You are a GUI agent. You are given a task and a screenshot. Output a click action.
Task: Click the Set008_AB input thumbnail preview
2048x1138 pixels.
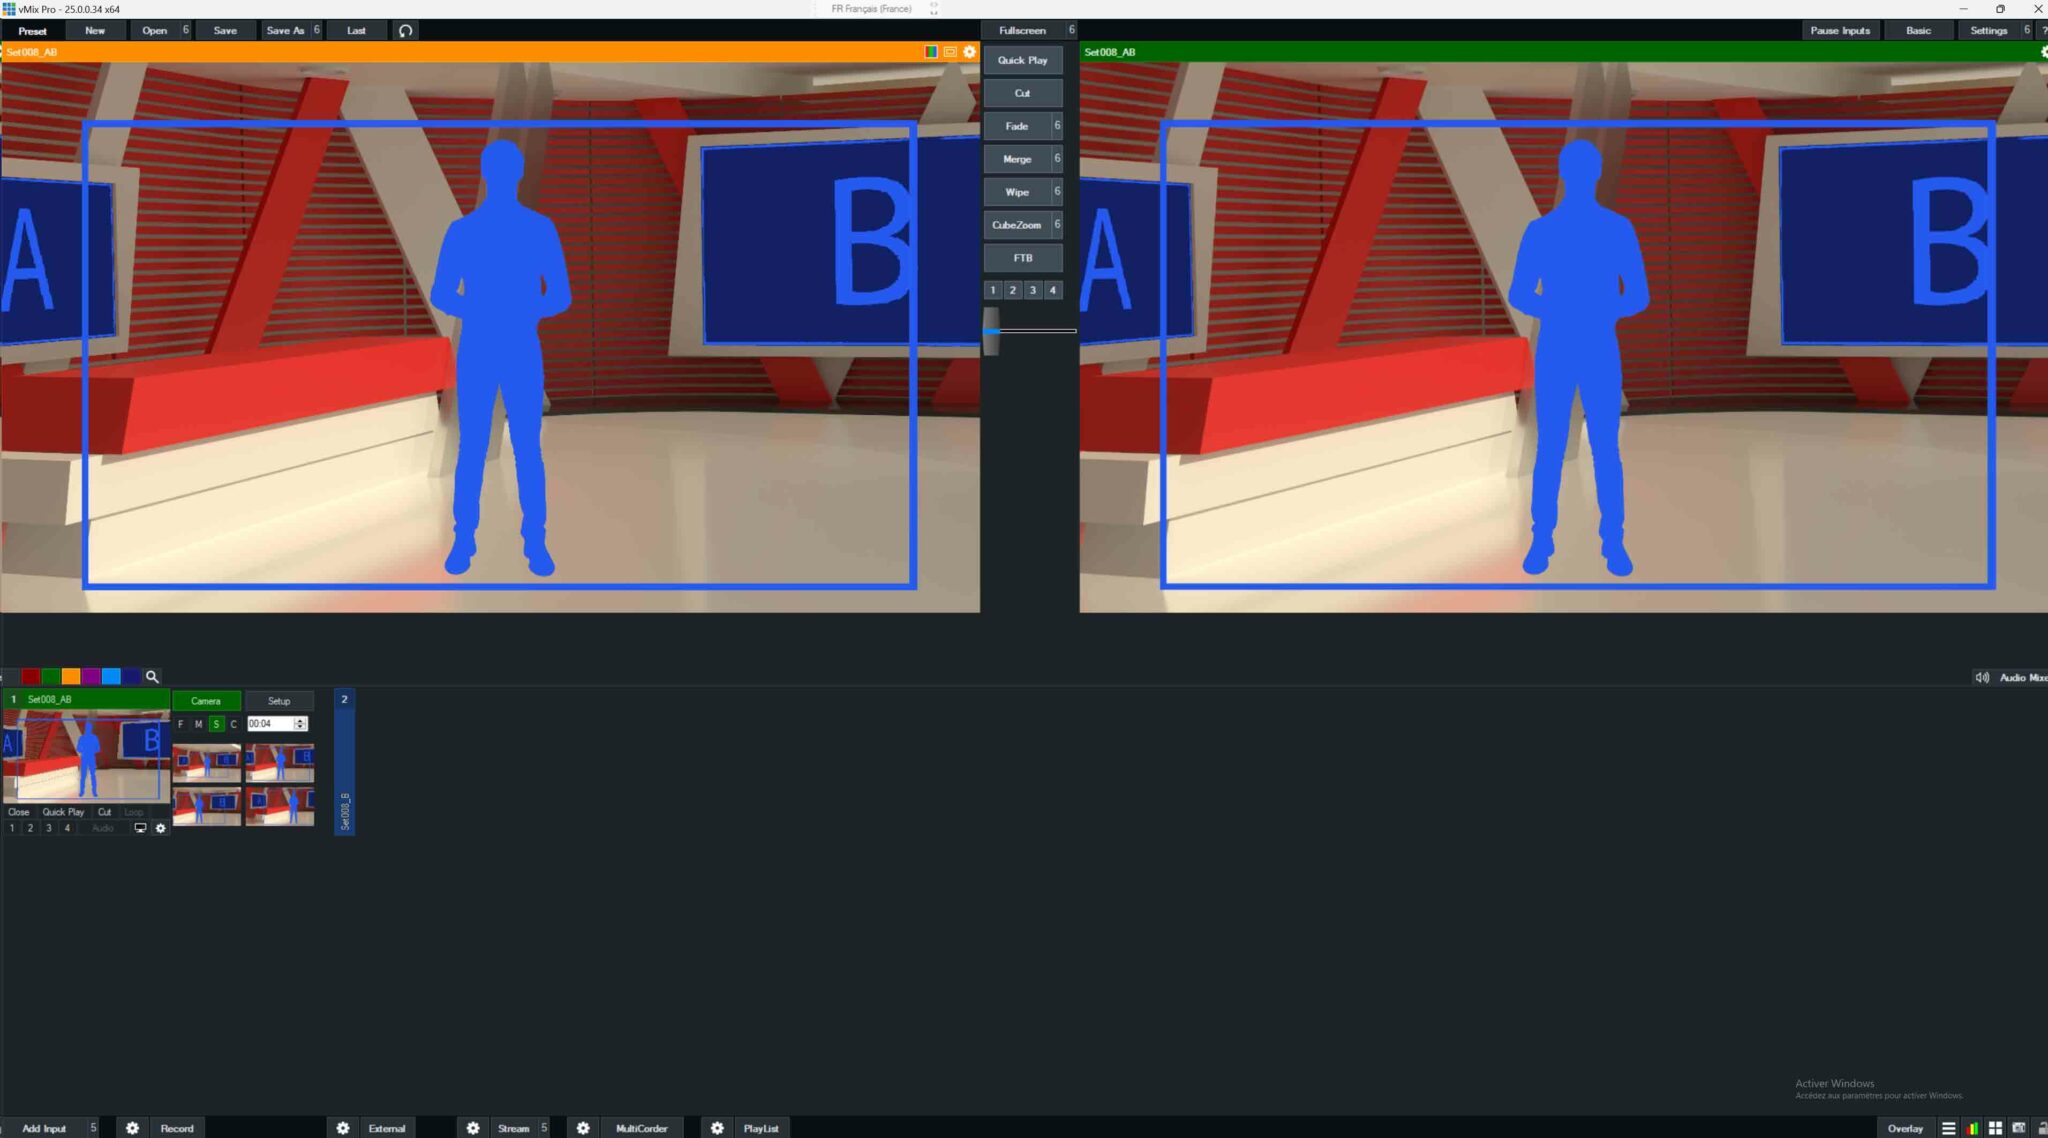coord(85,757)
